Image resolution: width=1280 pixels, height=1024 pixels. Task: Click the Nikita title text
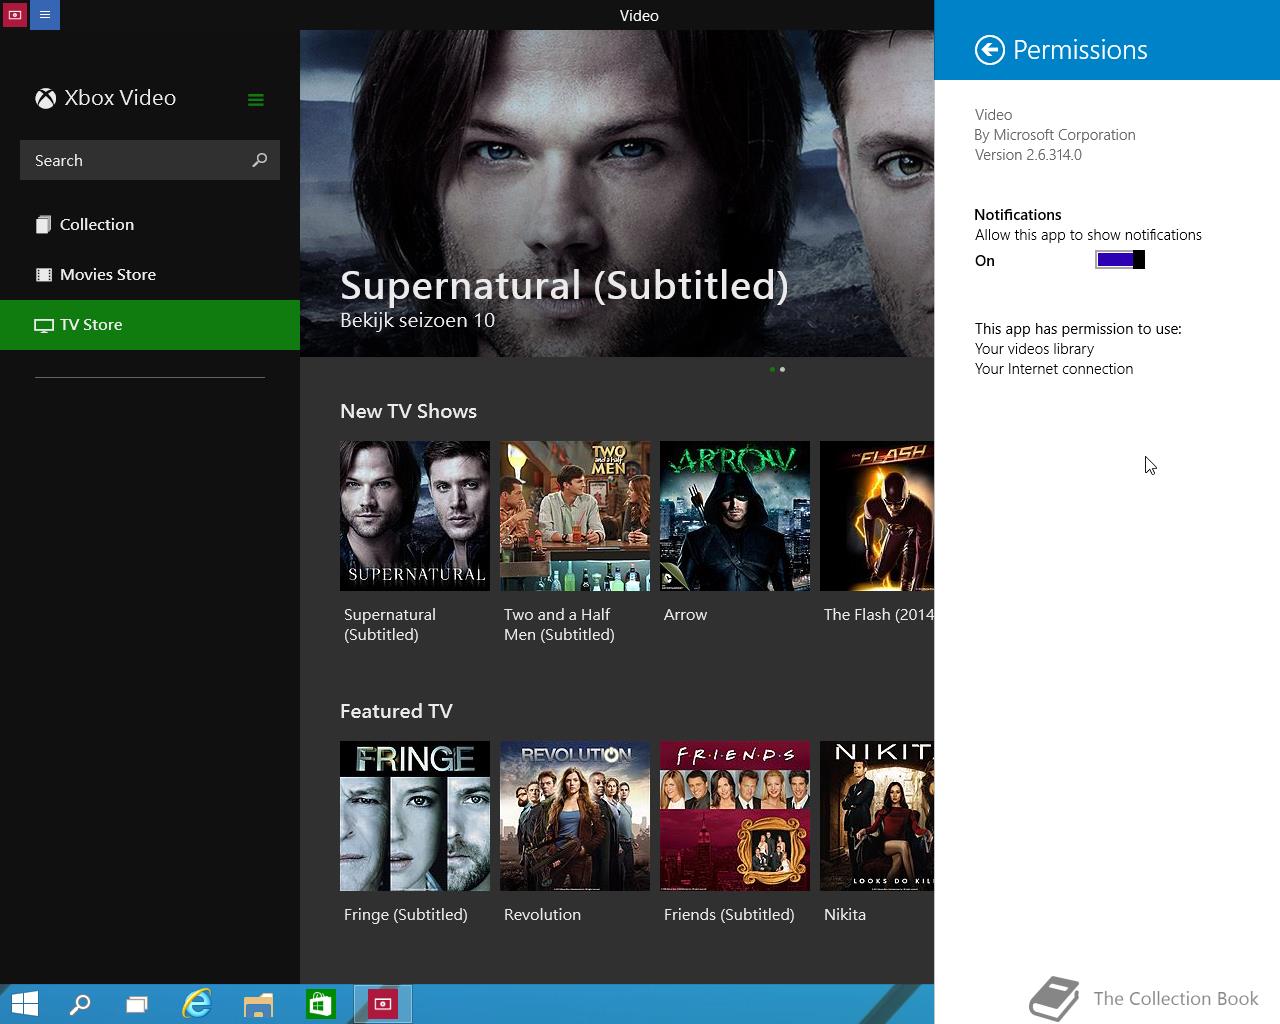tap(845, 915)
